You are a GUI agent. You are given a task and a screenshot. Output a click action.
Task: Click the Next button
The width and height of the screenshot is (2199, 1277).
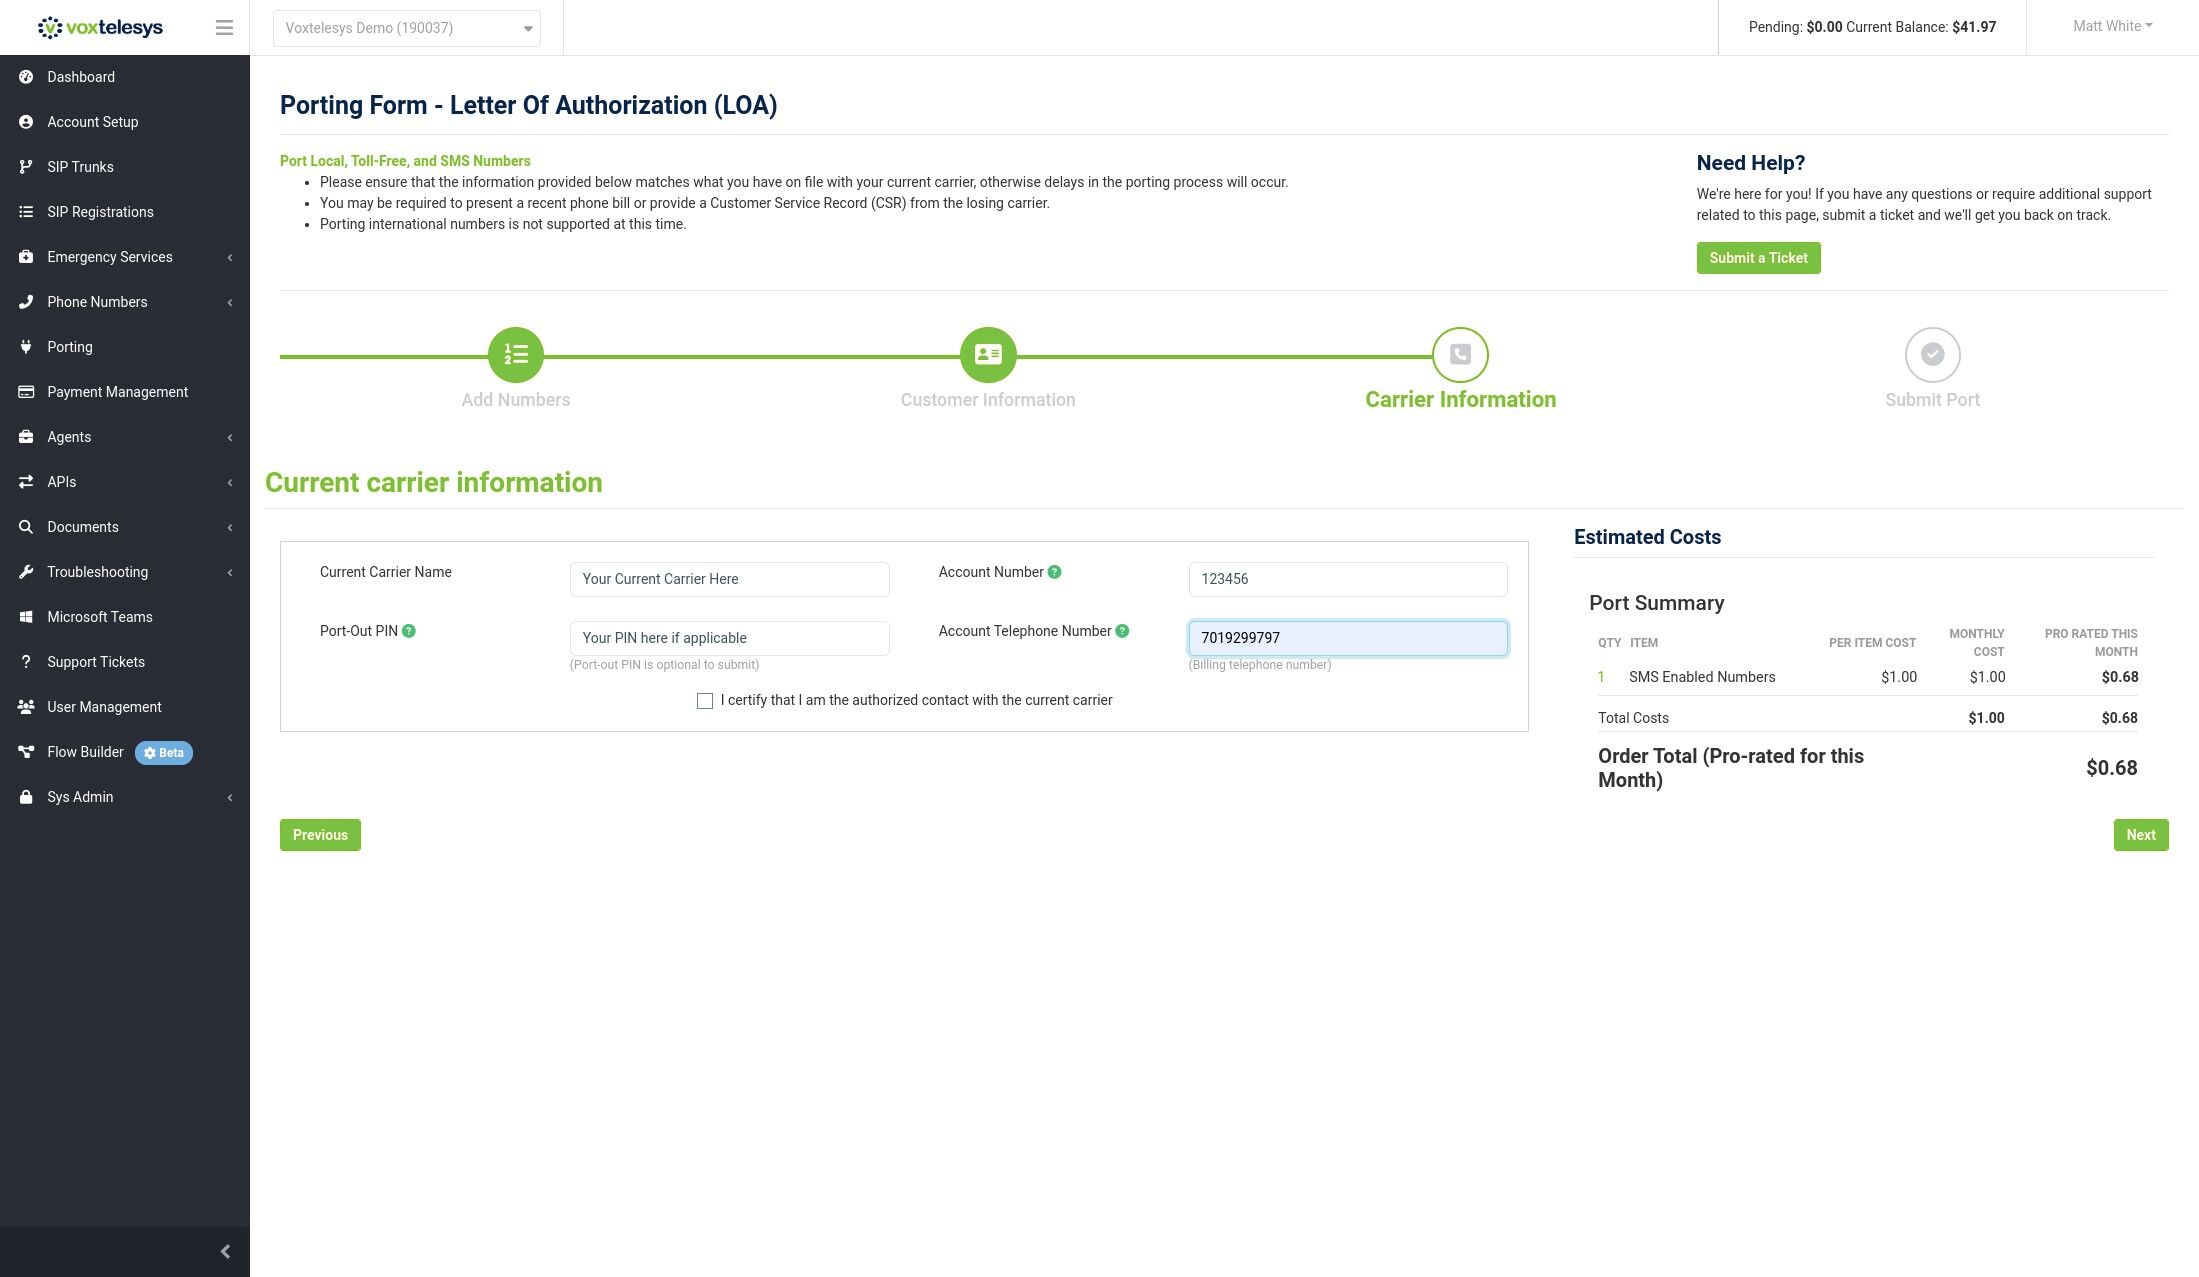click(x=2141, y=835)
